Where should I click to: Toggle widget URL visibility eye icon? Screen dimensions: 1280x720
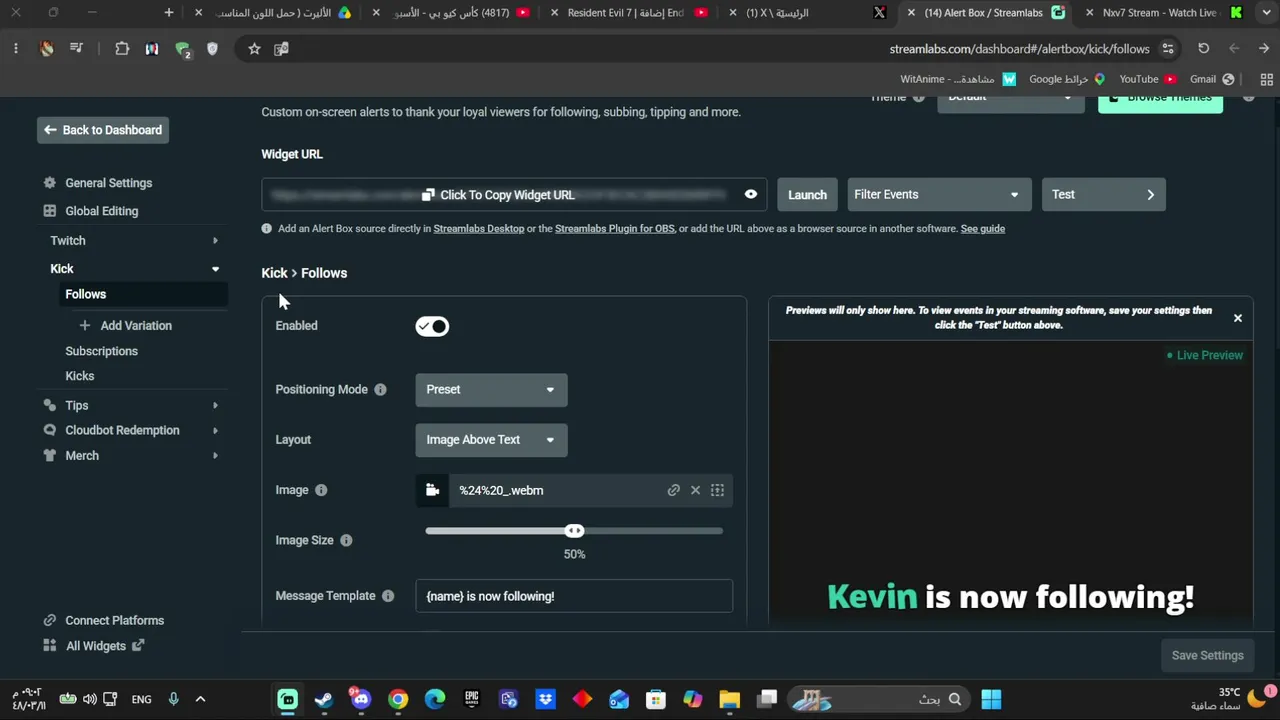(751, 194)
